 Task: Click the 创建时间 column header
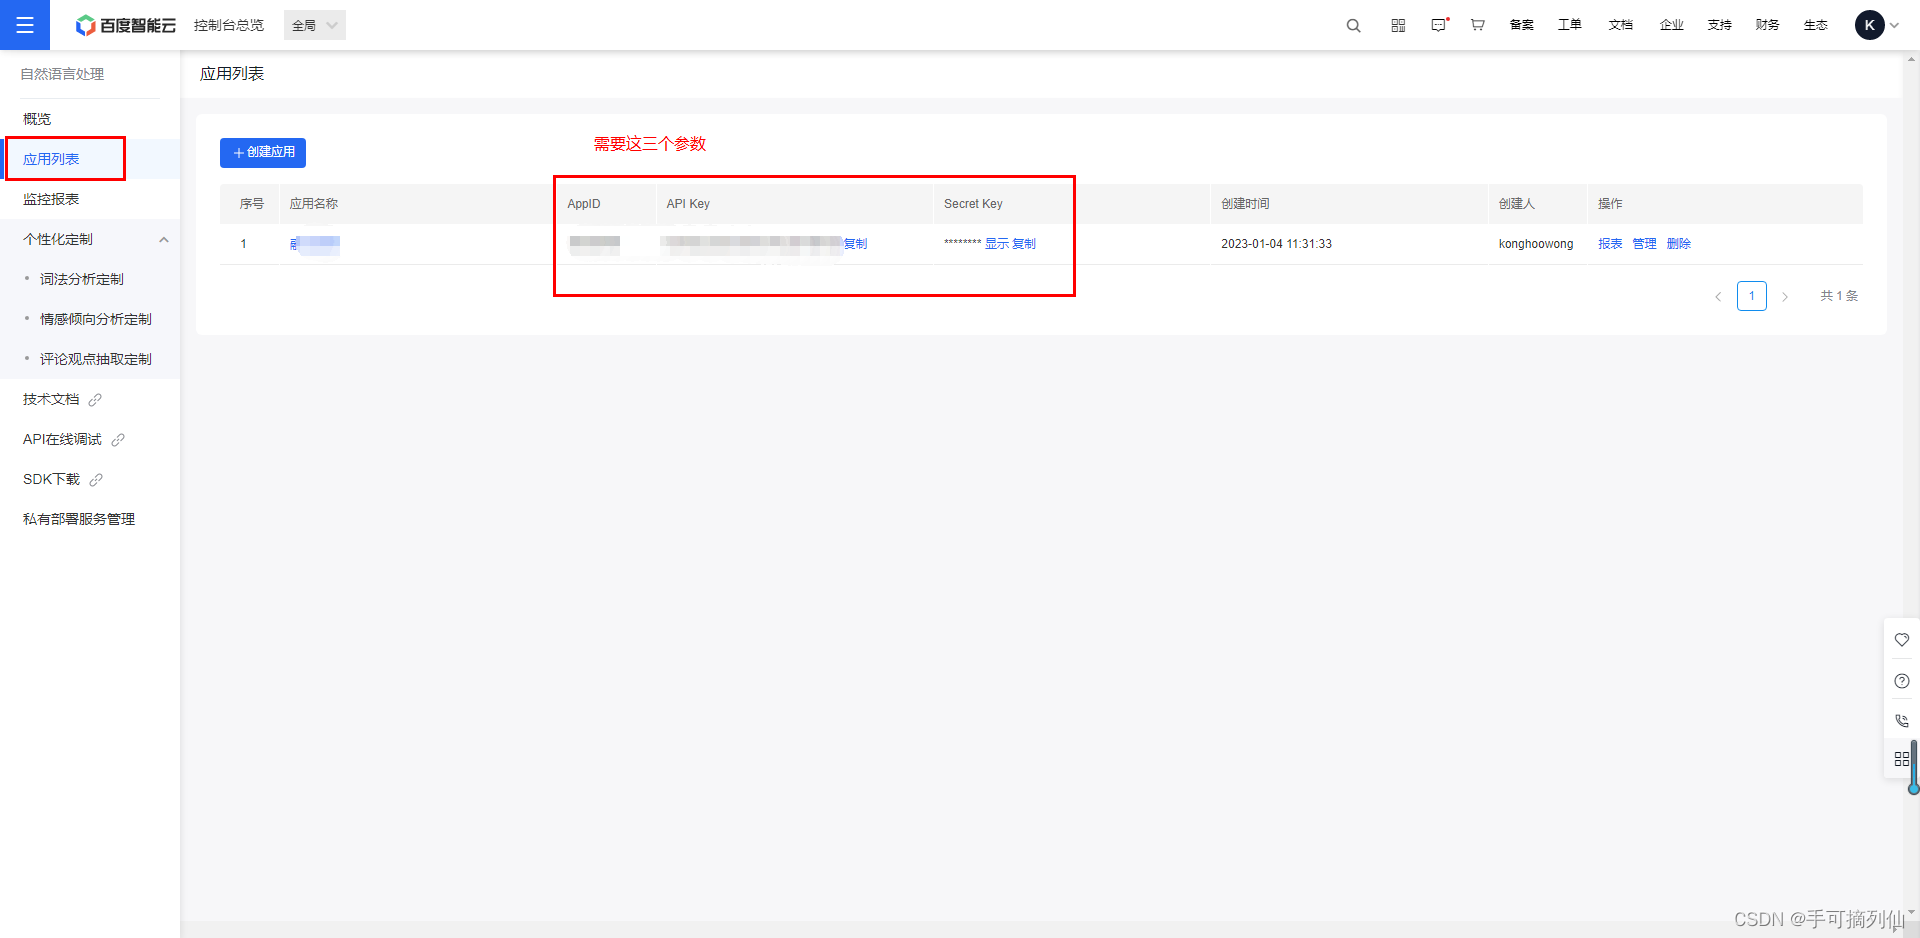(x=1245, y=204)
